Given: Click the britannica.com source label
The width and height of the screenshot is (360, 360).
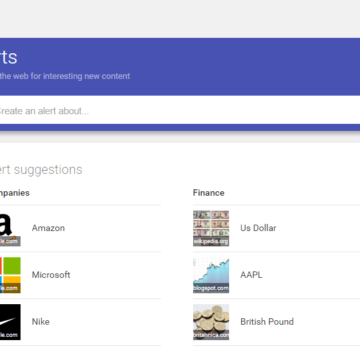Looking at the screenshot, I should [211, 335].
